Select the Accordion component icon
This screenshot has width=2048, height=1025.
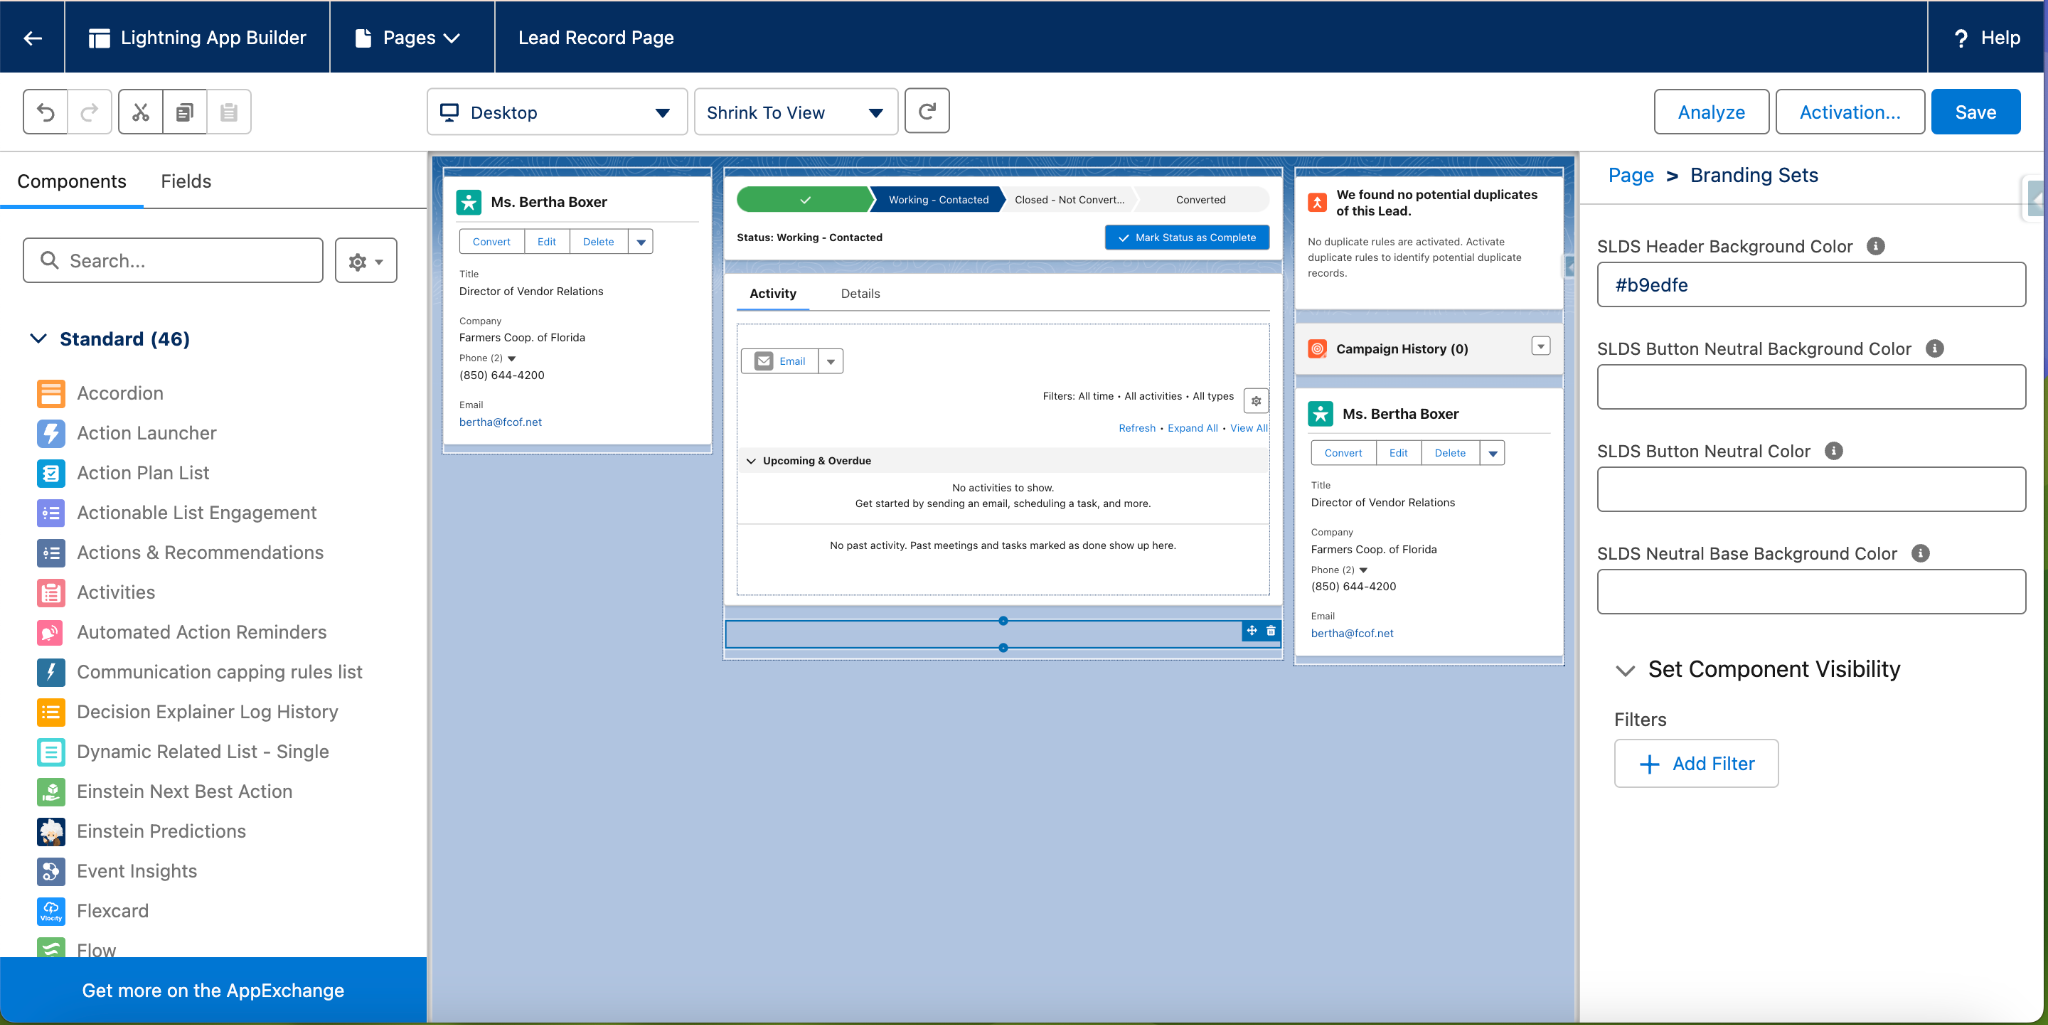[51, 393]
